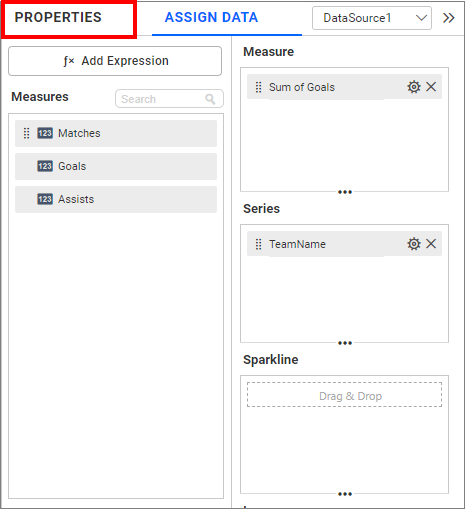Click the Sparkline Drag & Drop area
This screenshot has width=465, height=509.
344,395
